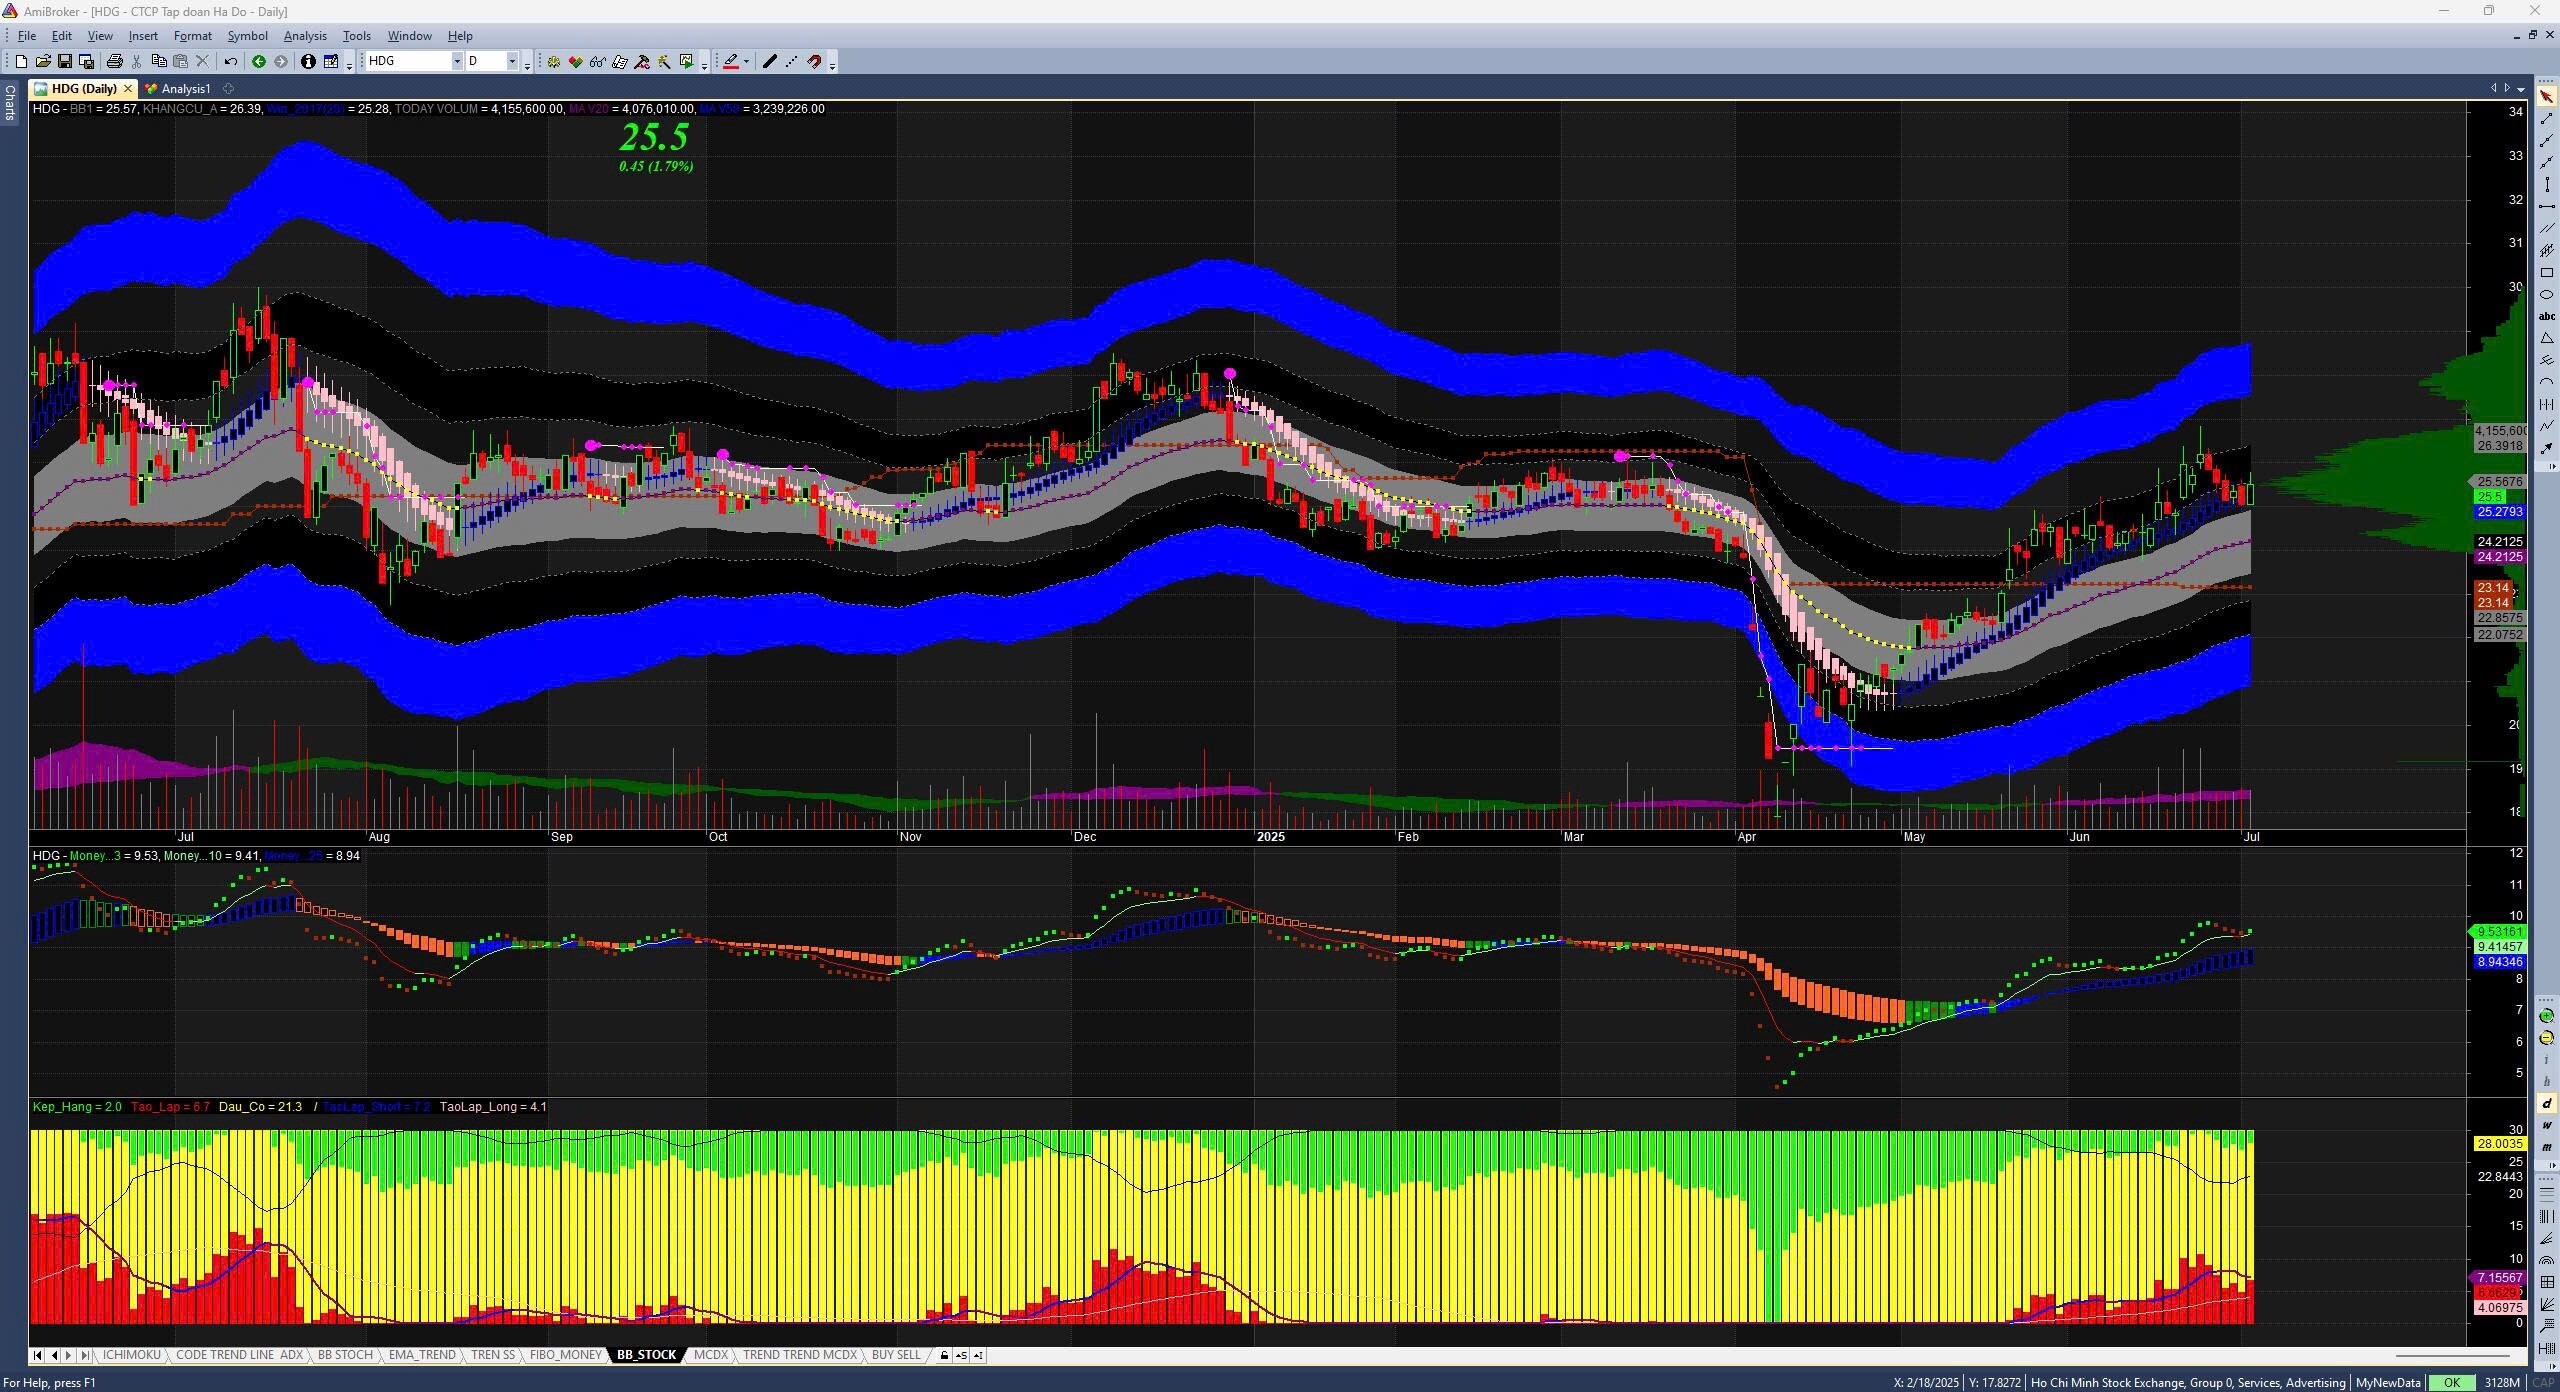Toggle the sheet lock icon
Image resolution: width=2560 pixels, height=1392 pixels.
coord(943,1356)
